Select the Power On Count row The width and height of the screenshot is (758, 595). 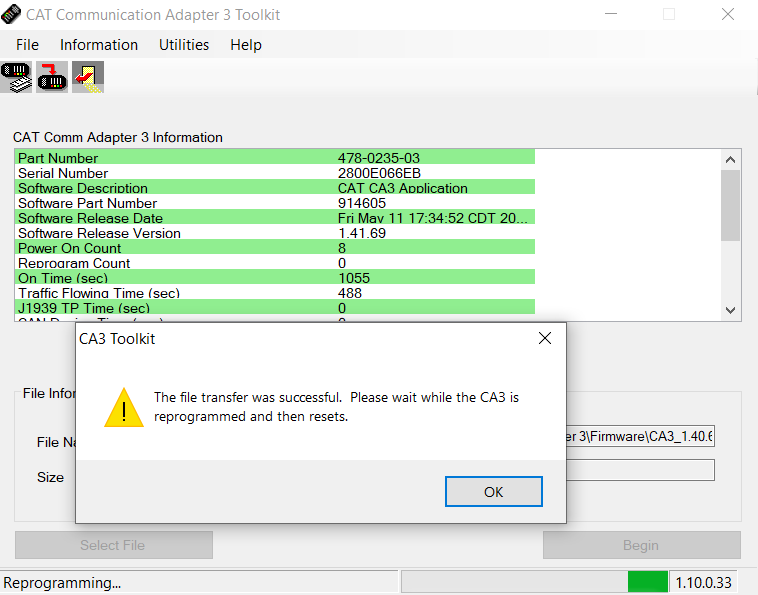click(275, 247)
